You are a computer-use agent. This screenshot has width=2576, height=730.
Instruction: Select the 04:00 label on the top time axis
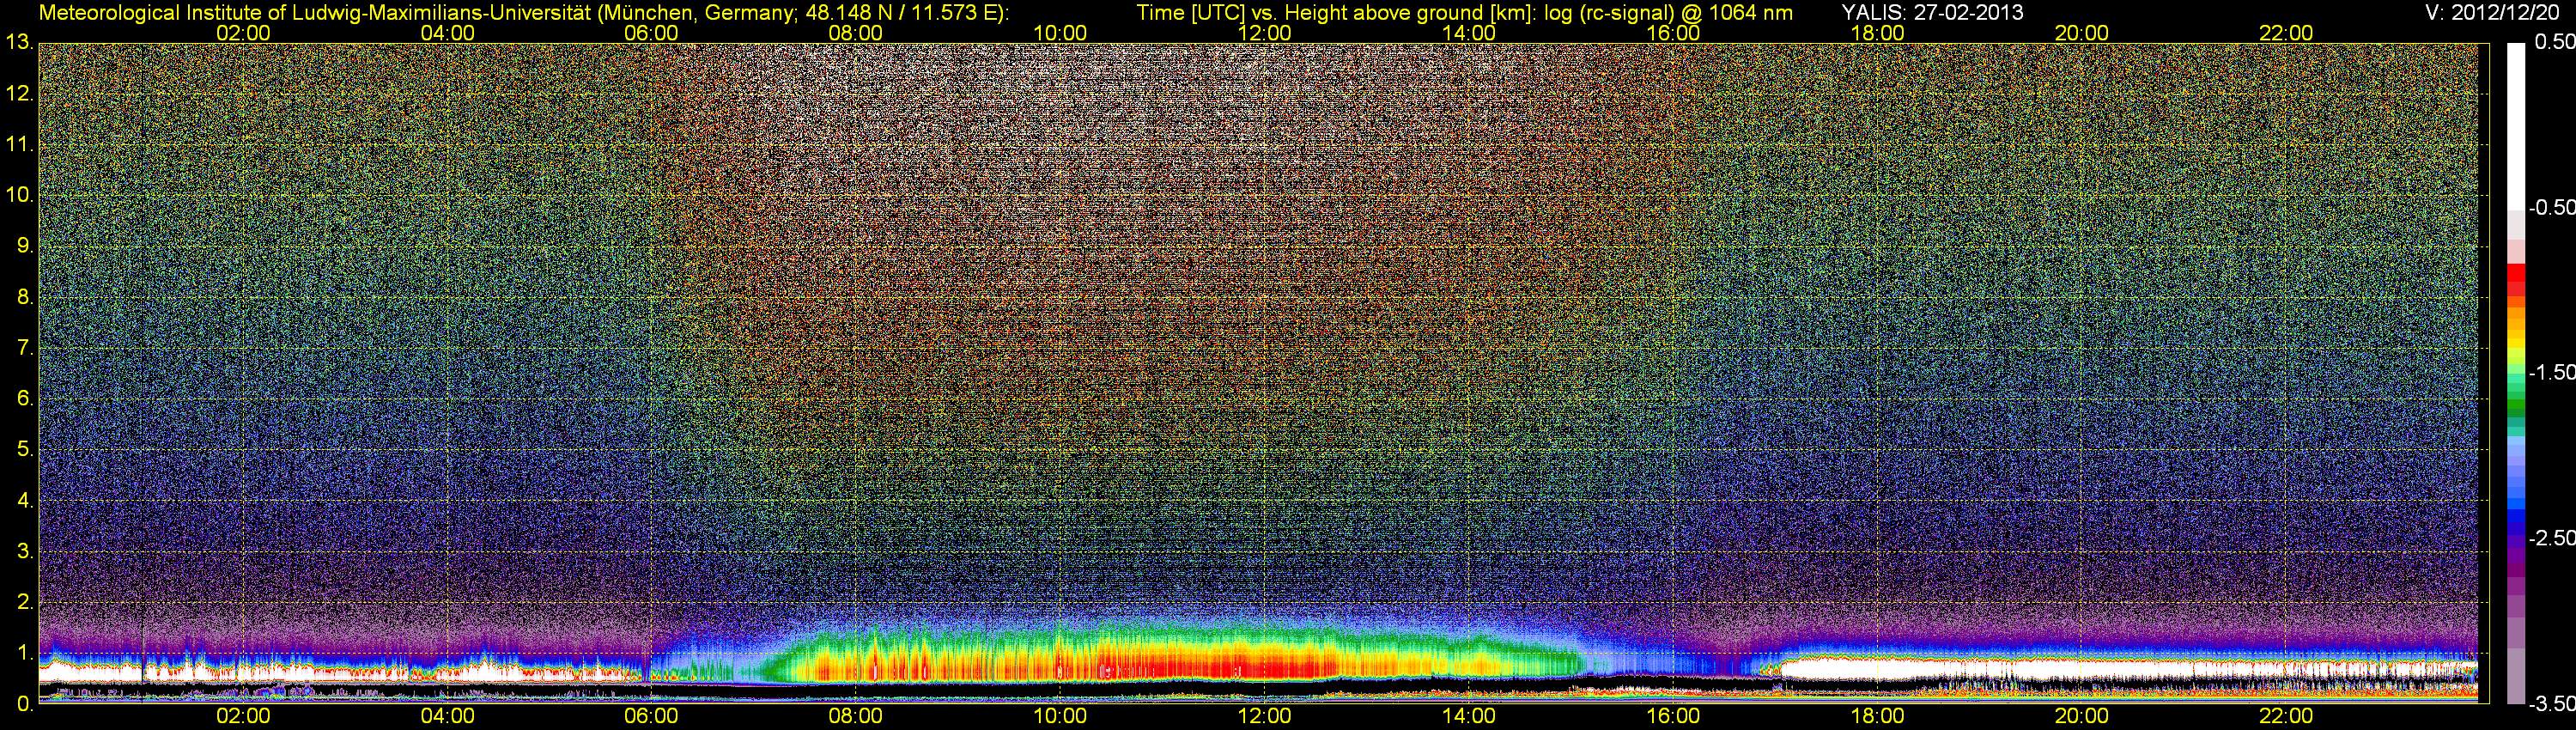click(447, 33)
